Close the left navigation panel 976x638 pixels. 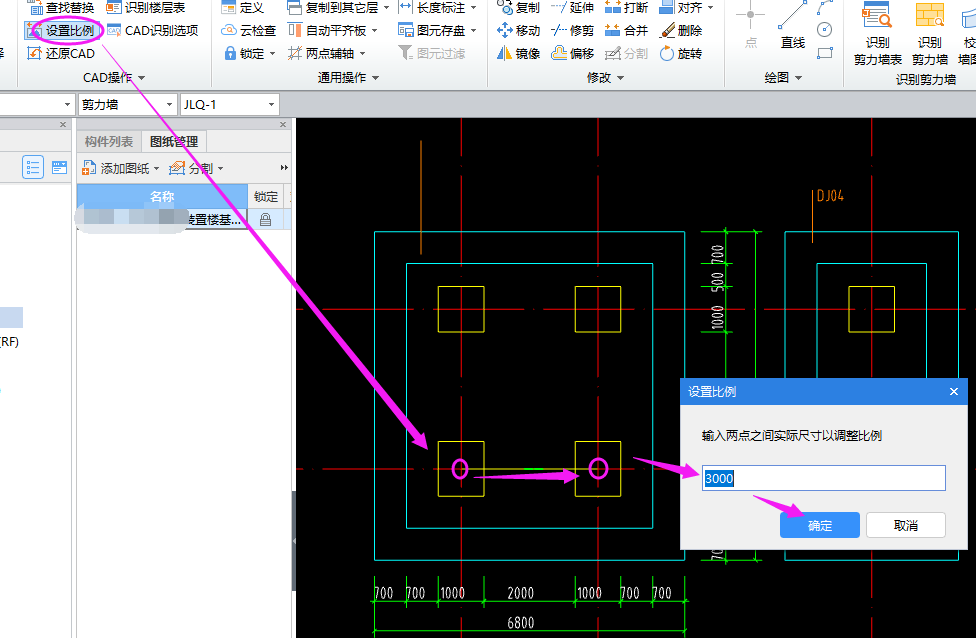coord(63,124)
